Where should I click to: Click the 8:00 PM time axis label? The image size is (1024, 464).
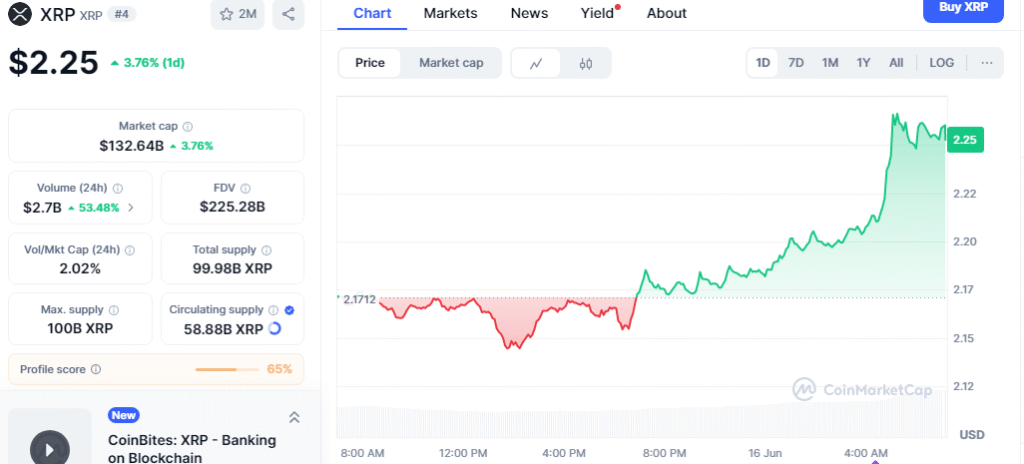[665, 453]
